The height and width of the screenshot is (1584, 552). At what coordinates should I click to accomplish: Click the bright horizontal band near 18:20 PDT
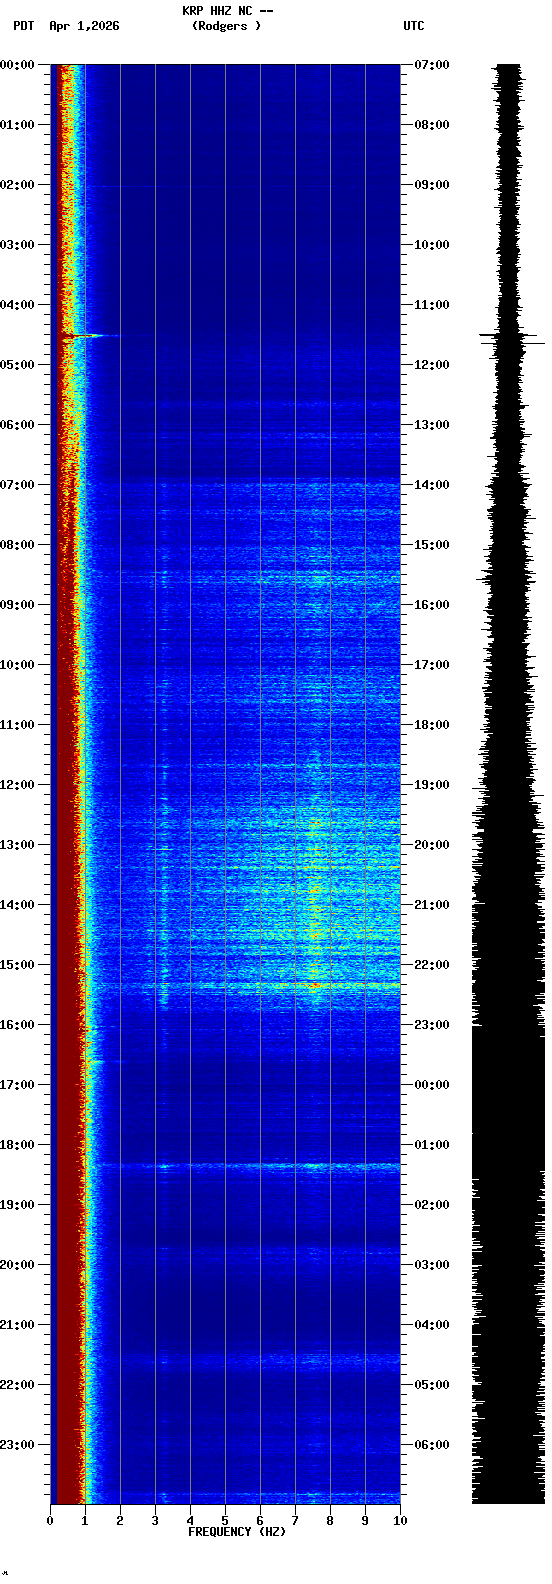[x=240, y=1166]
